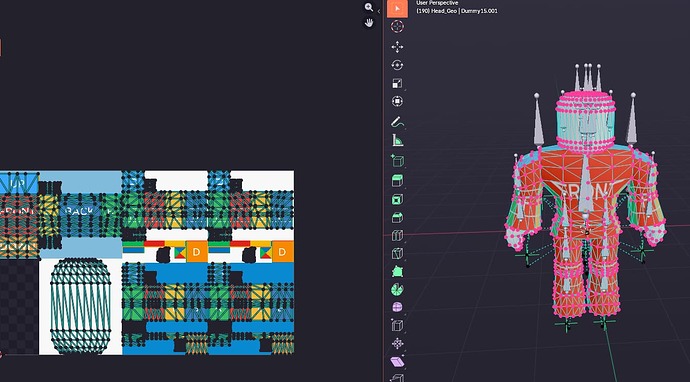Click the 'BACK' label in the UV texture
Viewport: 690px width, 382px height.
(x=79, y=212)
